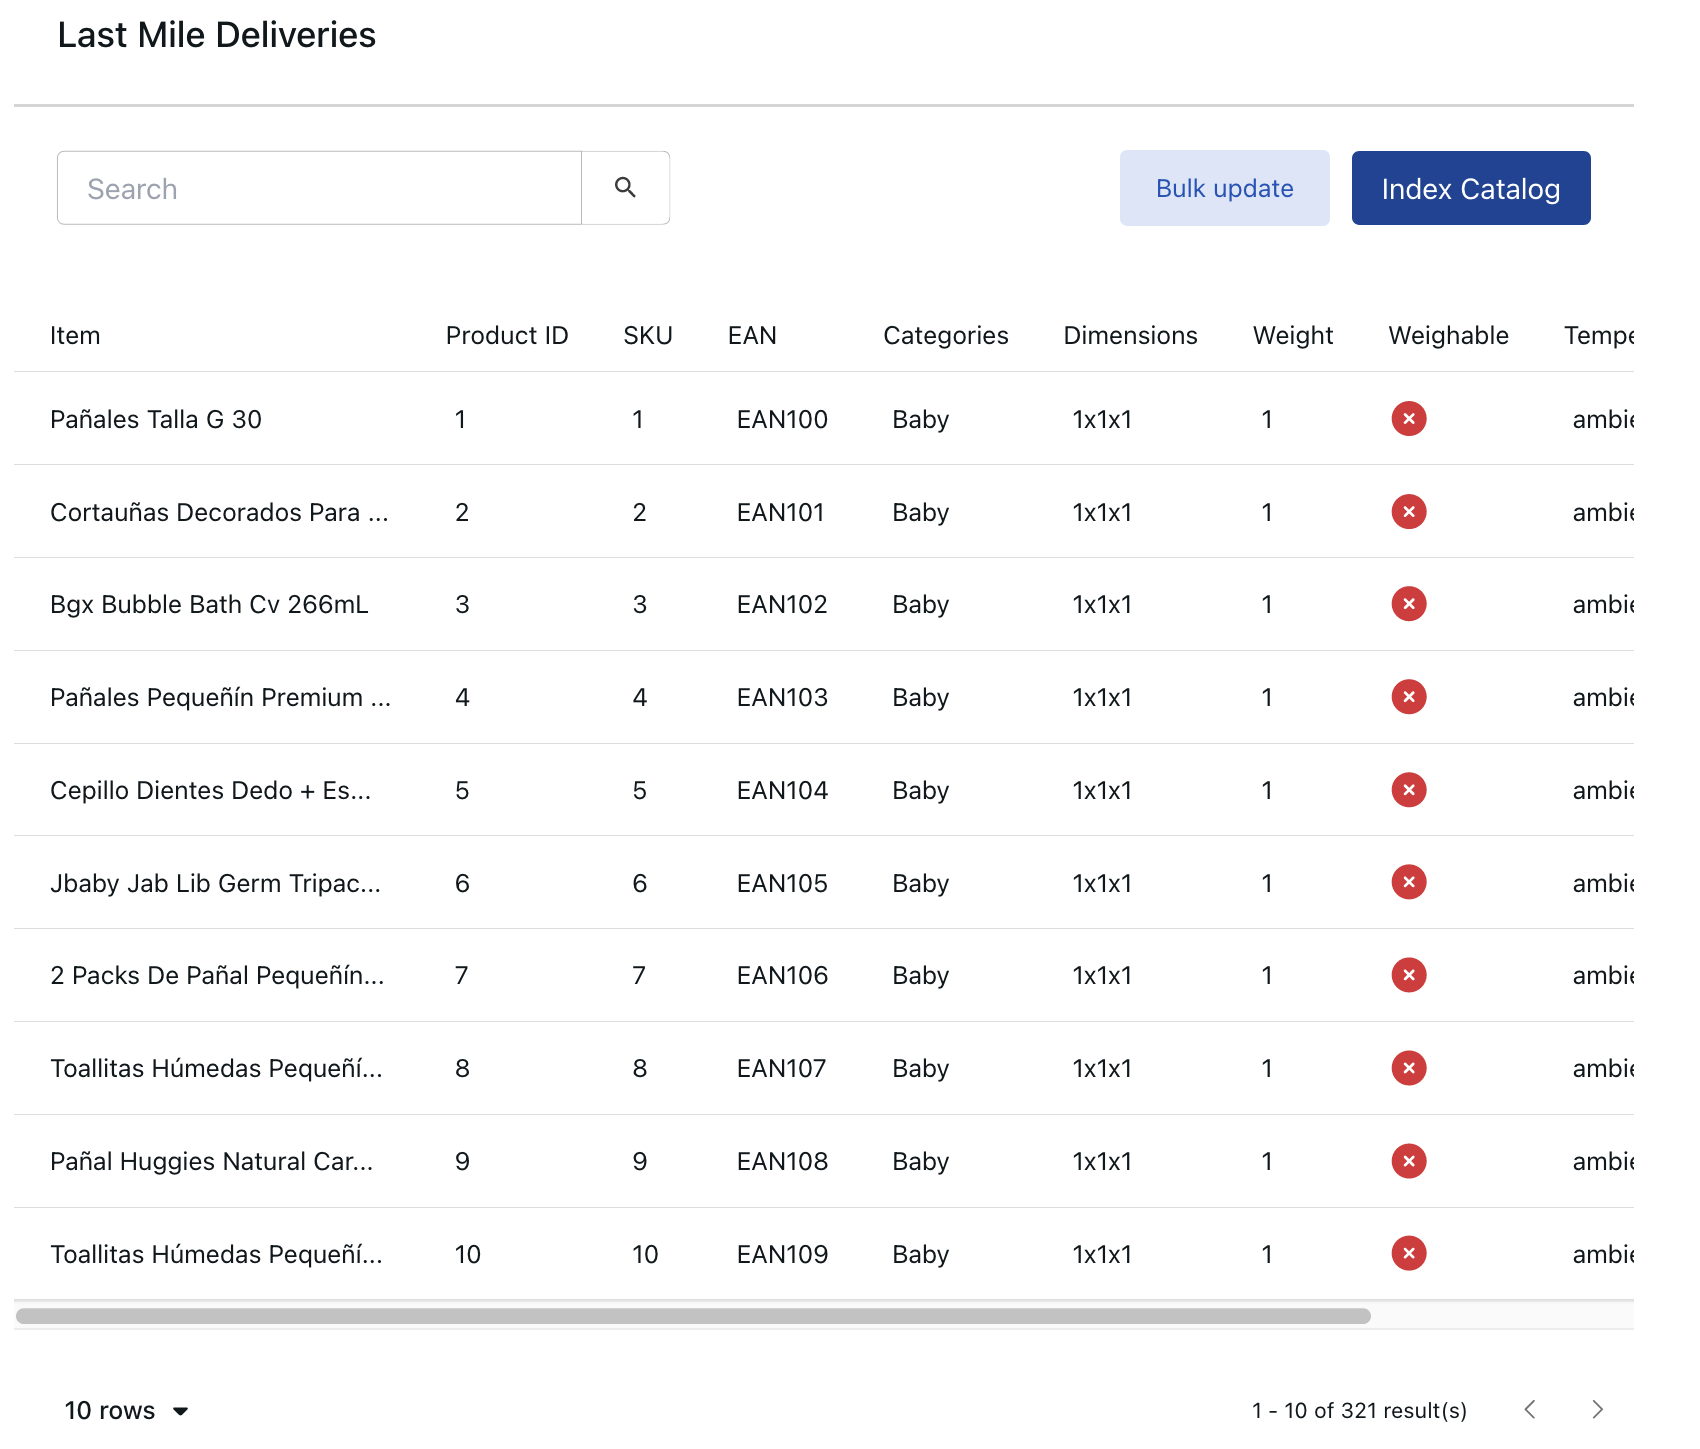Viewport: 1700px width, 1449px height.
Task: Click the Categories column header
Action: point(945,336)
